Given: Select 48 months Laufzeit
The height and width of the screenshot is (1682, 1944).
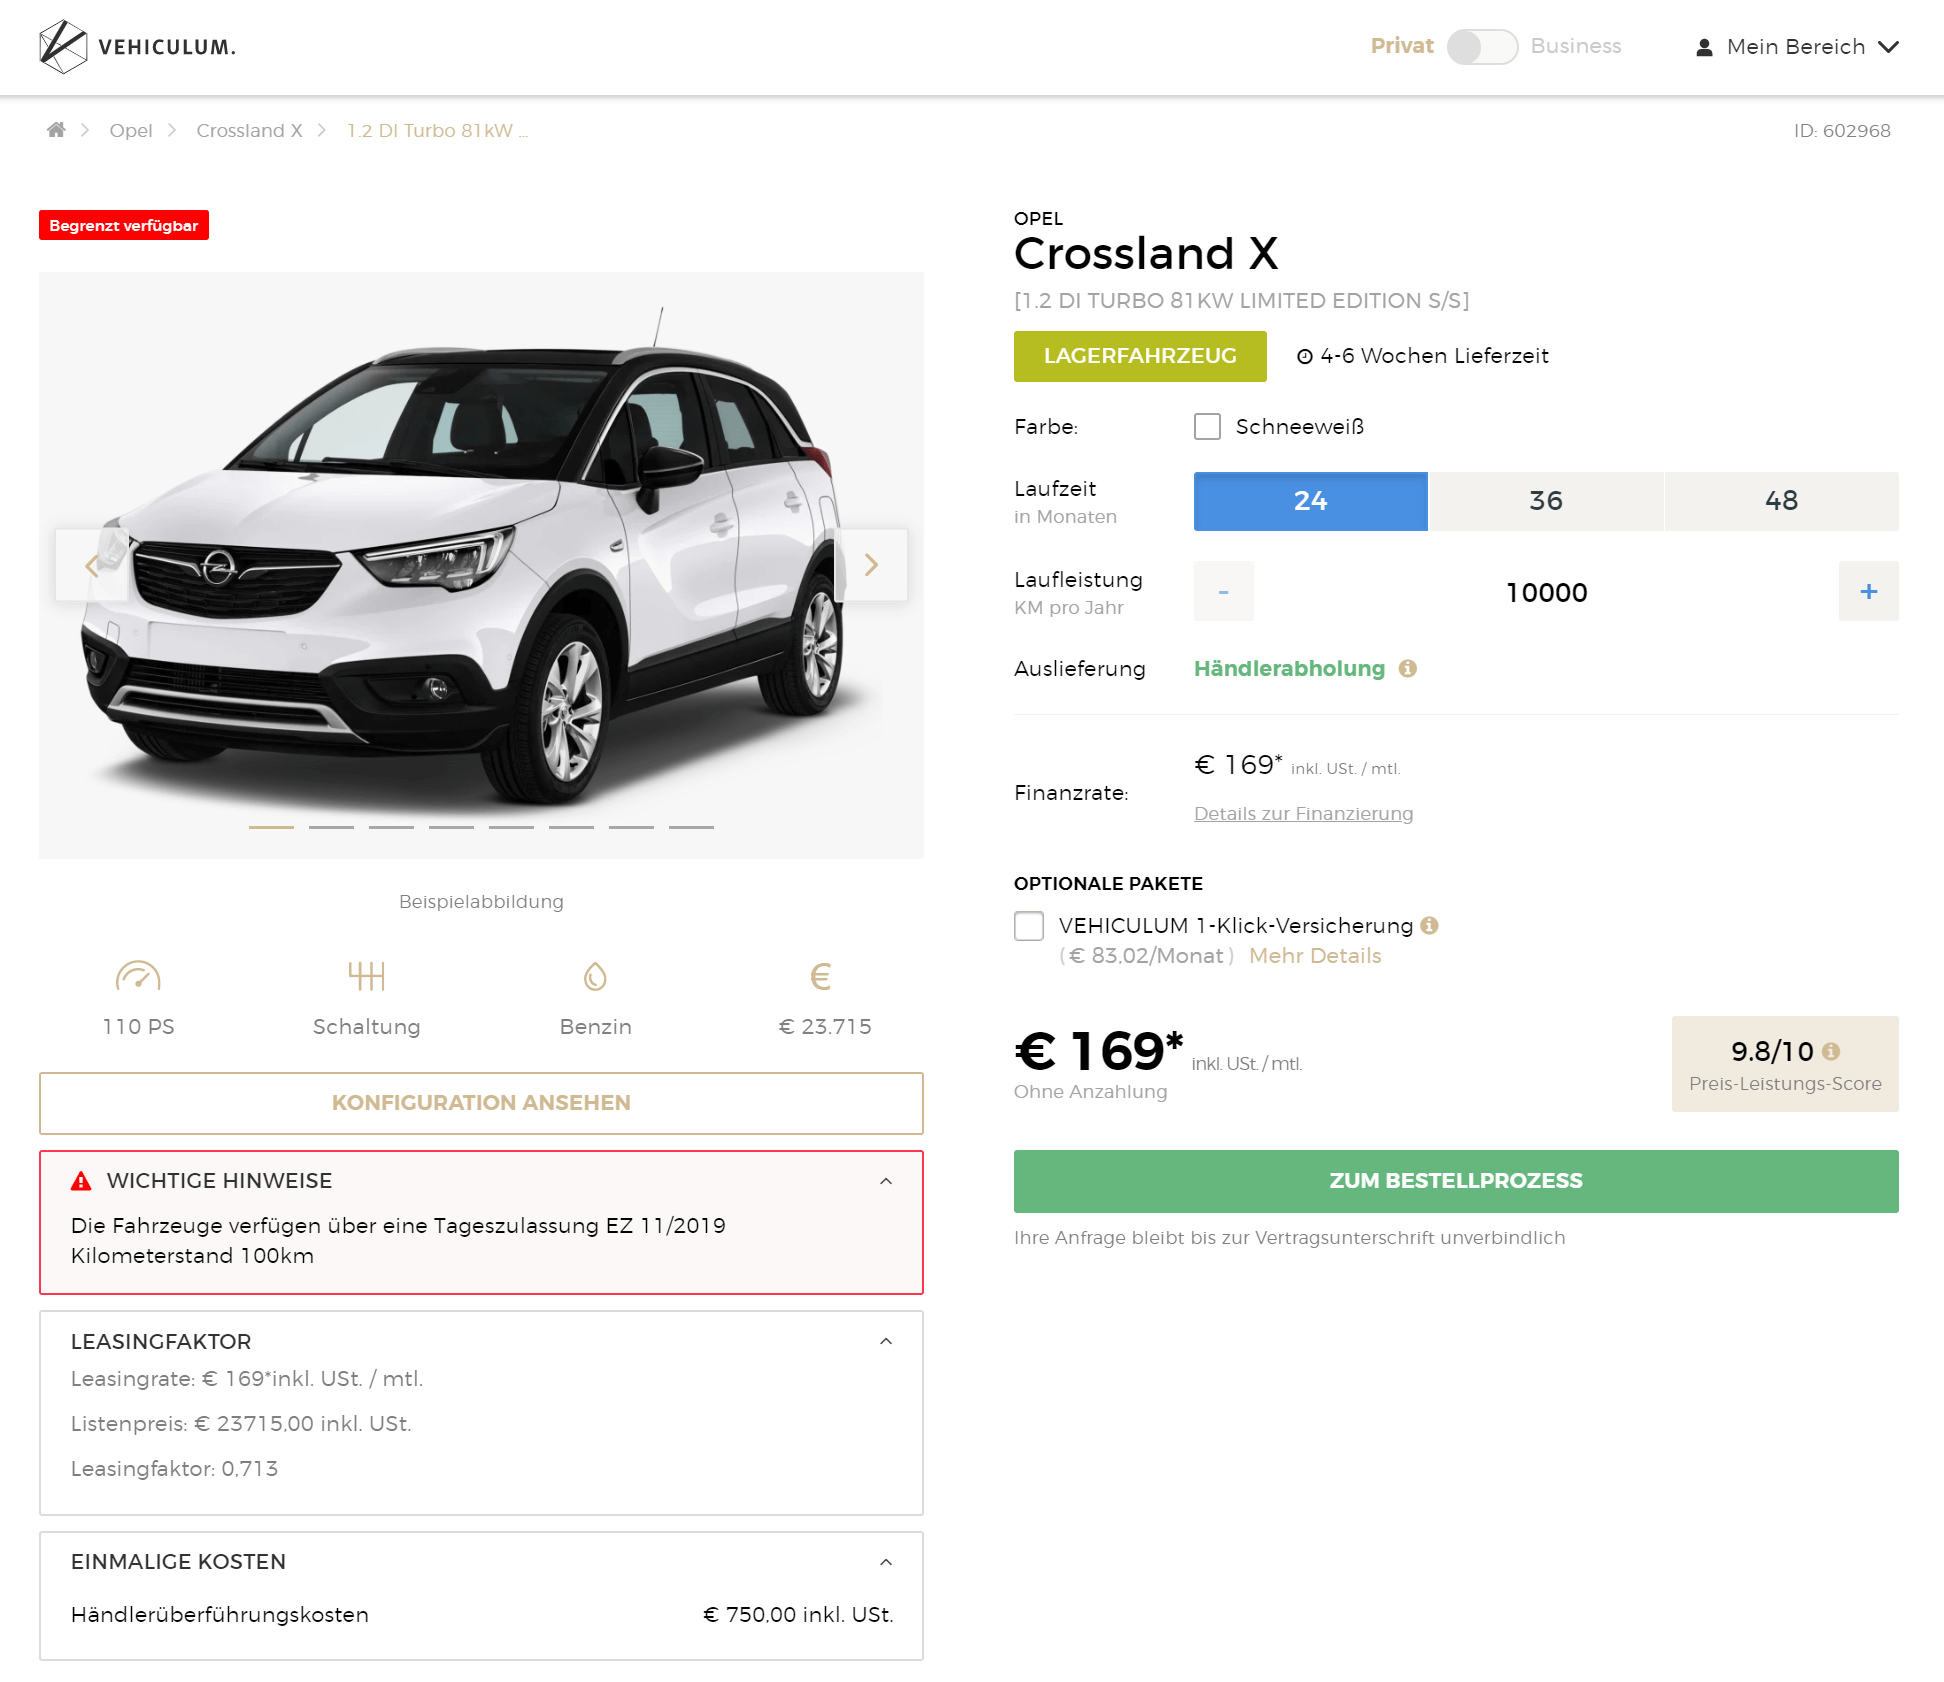Looking at the screenshot, I should click(1782, 501).
